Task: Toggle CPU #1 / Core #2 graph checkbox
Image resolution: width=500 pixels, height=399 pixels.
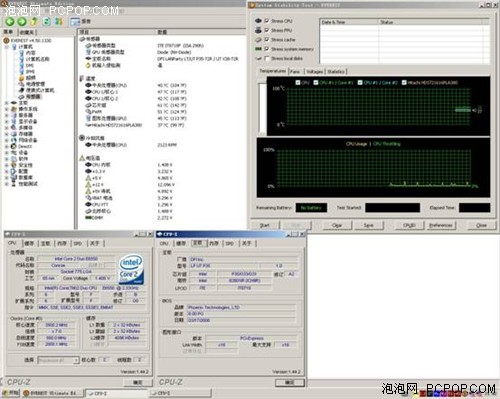Action: pyautogui.click(x=360, y=82)
